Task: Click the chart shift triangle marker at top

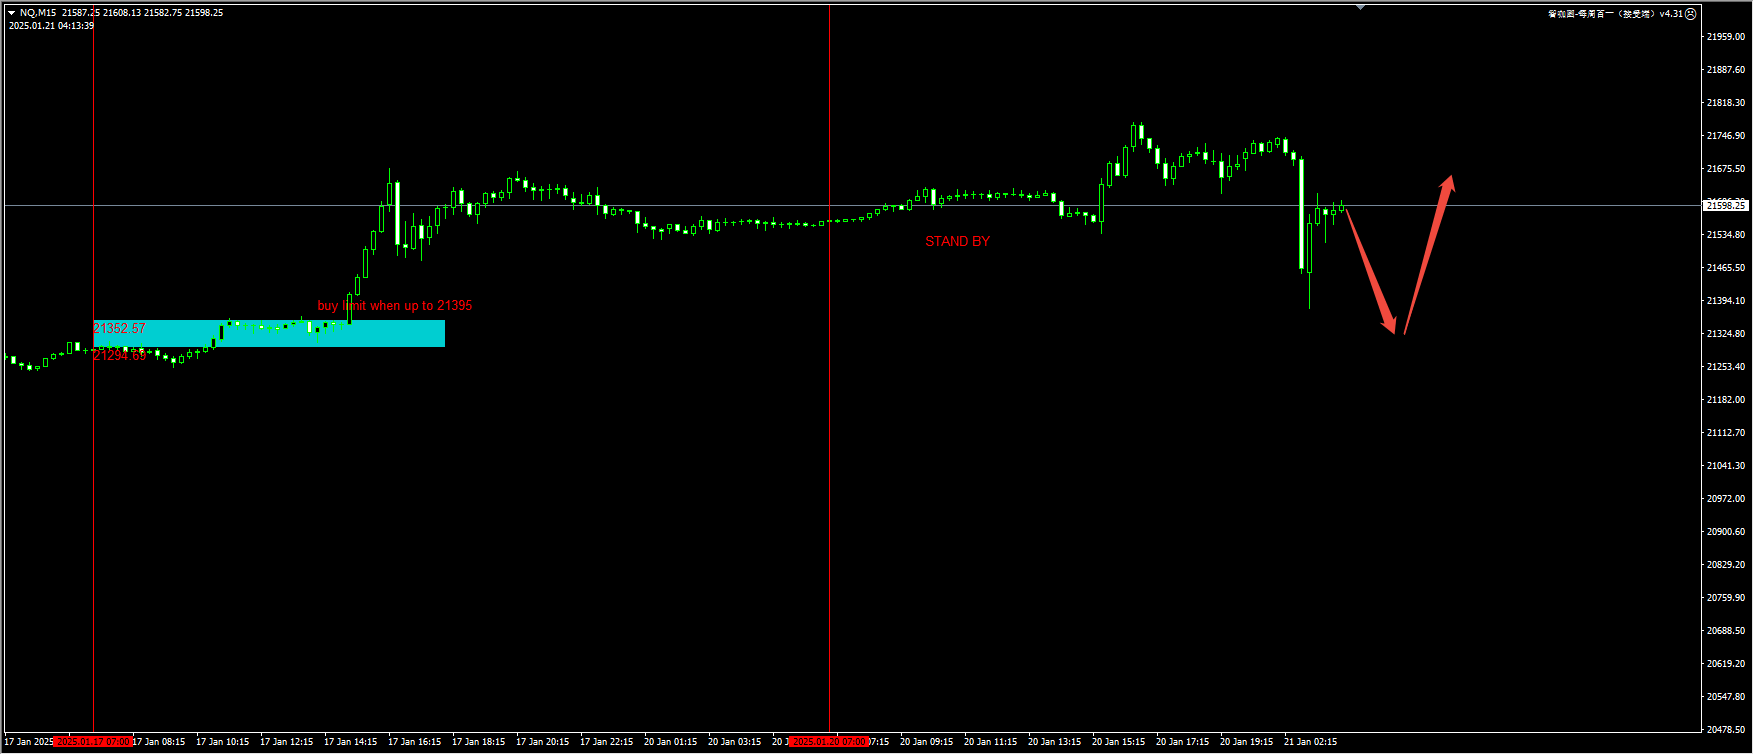Action: [x=1360, y=7]
